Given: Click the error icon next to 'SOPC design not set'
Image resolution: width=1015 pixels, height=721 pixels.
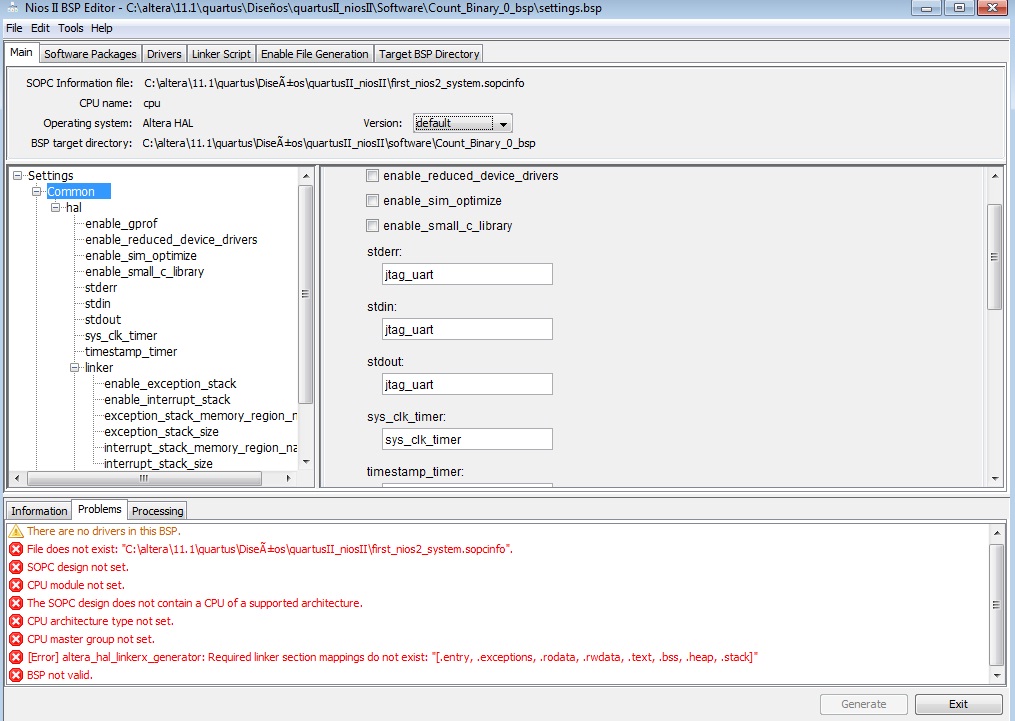Looking at the screenshot, I should pyautogui.click(x=16, y=568).
